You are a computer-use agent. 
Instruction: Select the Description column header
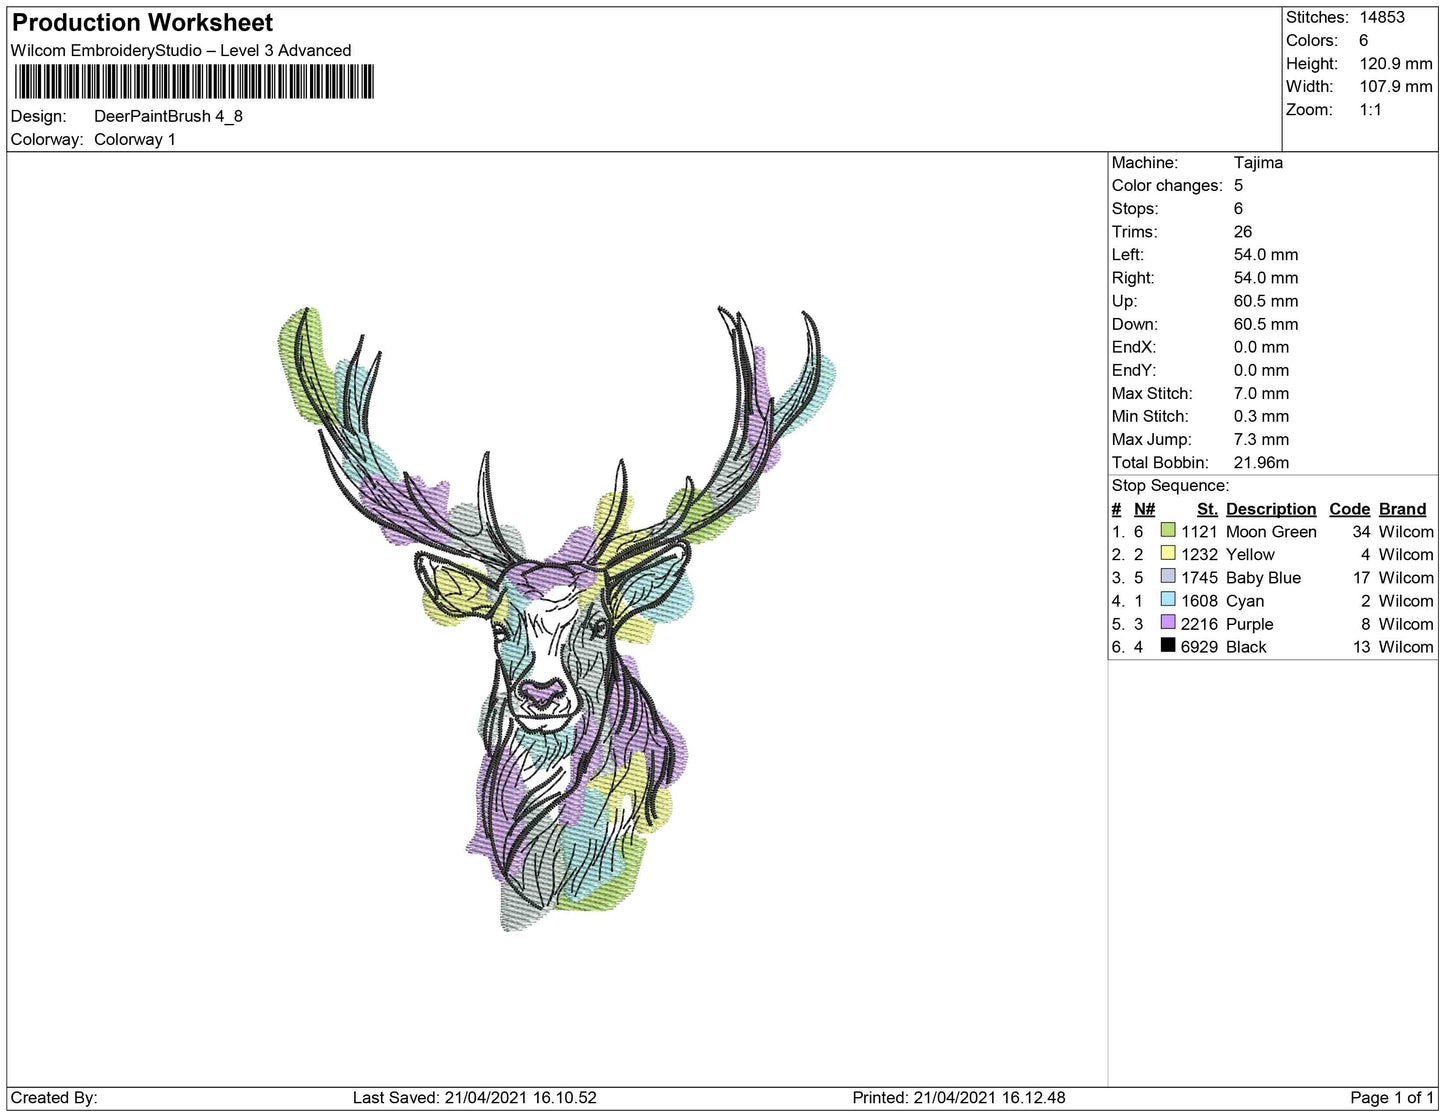(x=1271, y=508)
